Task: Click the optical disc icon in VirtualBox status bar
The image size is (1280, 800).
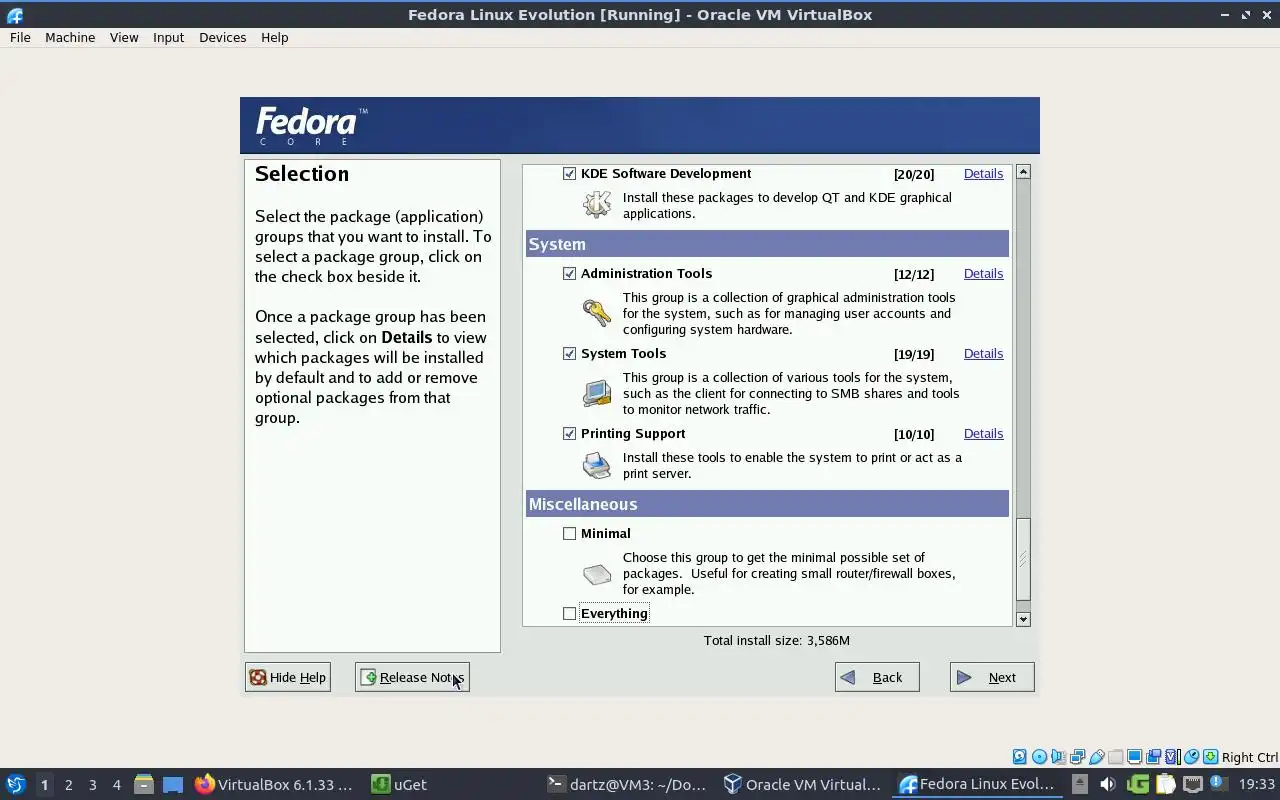Action: [1039, 757]
